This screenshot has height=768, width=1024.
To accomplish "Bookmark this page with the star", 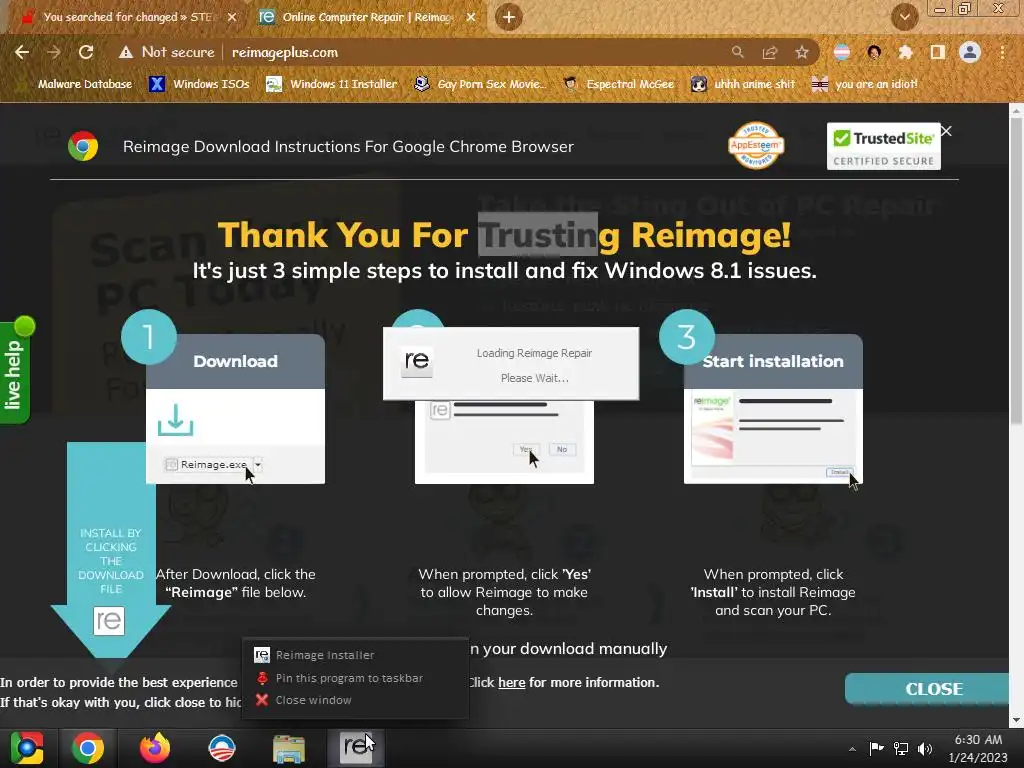I will (802, 52).
